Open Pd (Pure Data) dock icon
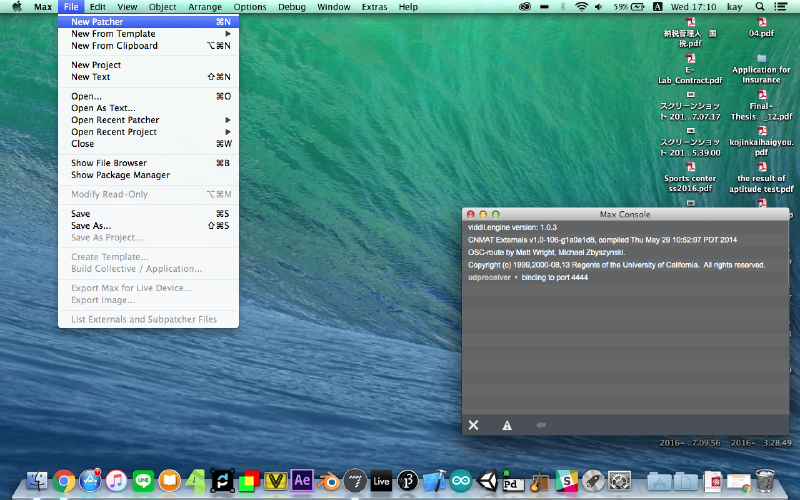The width and height of the screenshot is (800, 500). (x=512, y=481)
